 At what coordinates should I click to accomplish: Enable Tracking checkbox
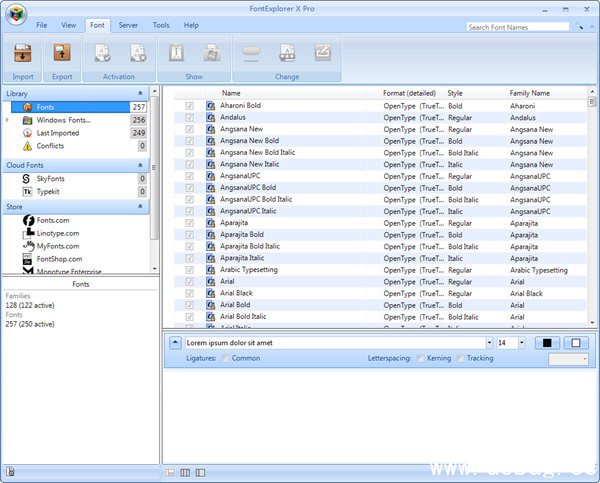pos(460,358)
